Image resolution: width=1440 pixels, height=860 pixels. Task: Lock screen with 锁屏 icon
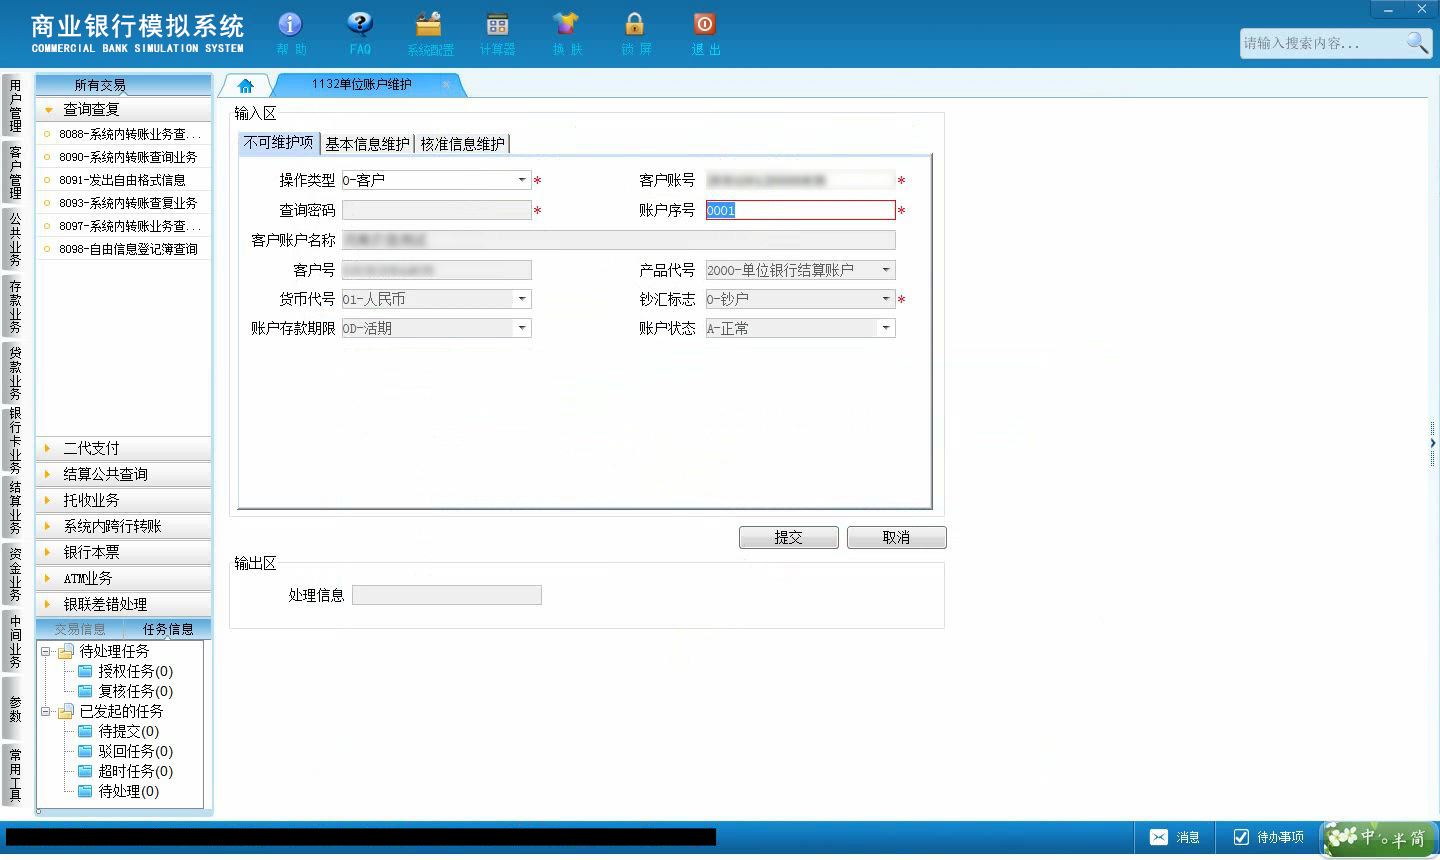click(635, 33)
